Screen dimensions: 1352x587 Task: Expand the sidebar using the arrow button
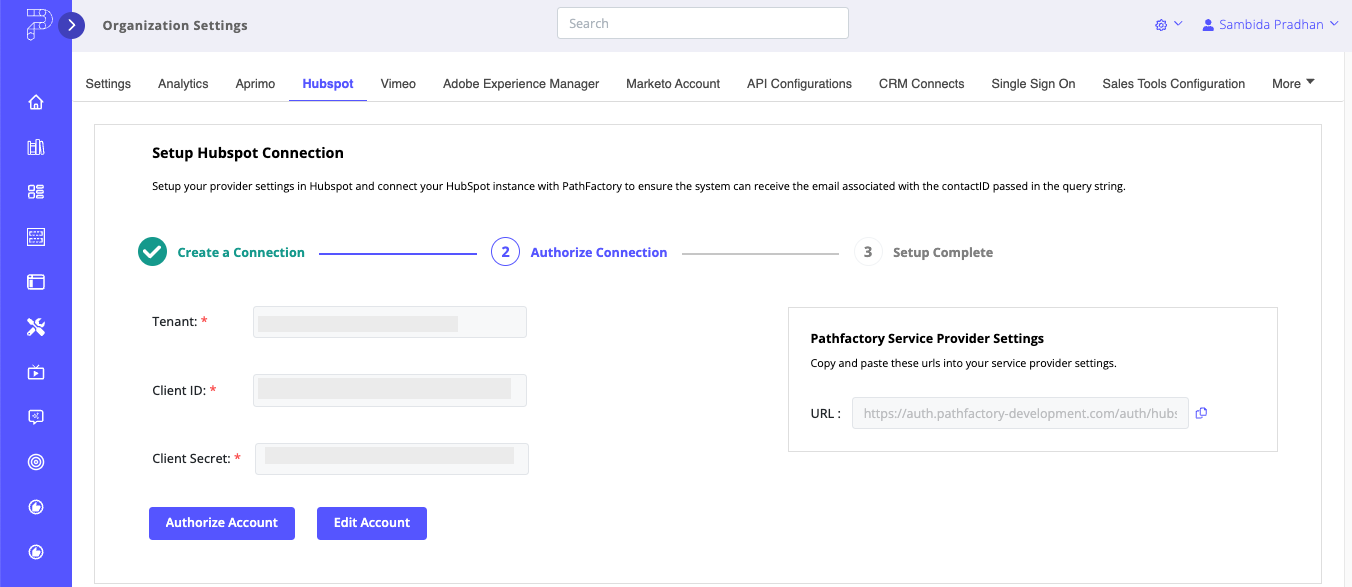(x=71, y=25)
